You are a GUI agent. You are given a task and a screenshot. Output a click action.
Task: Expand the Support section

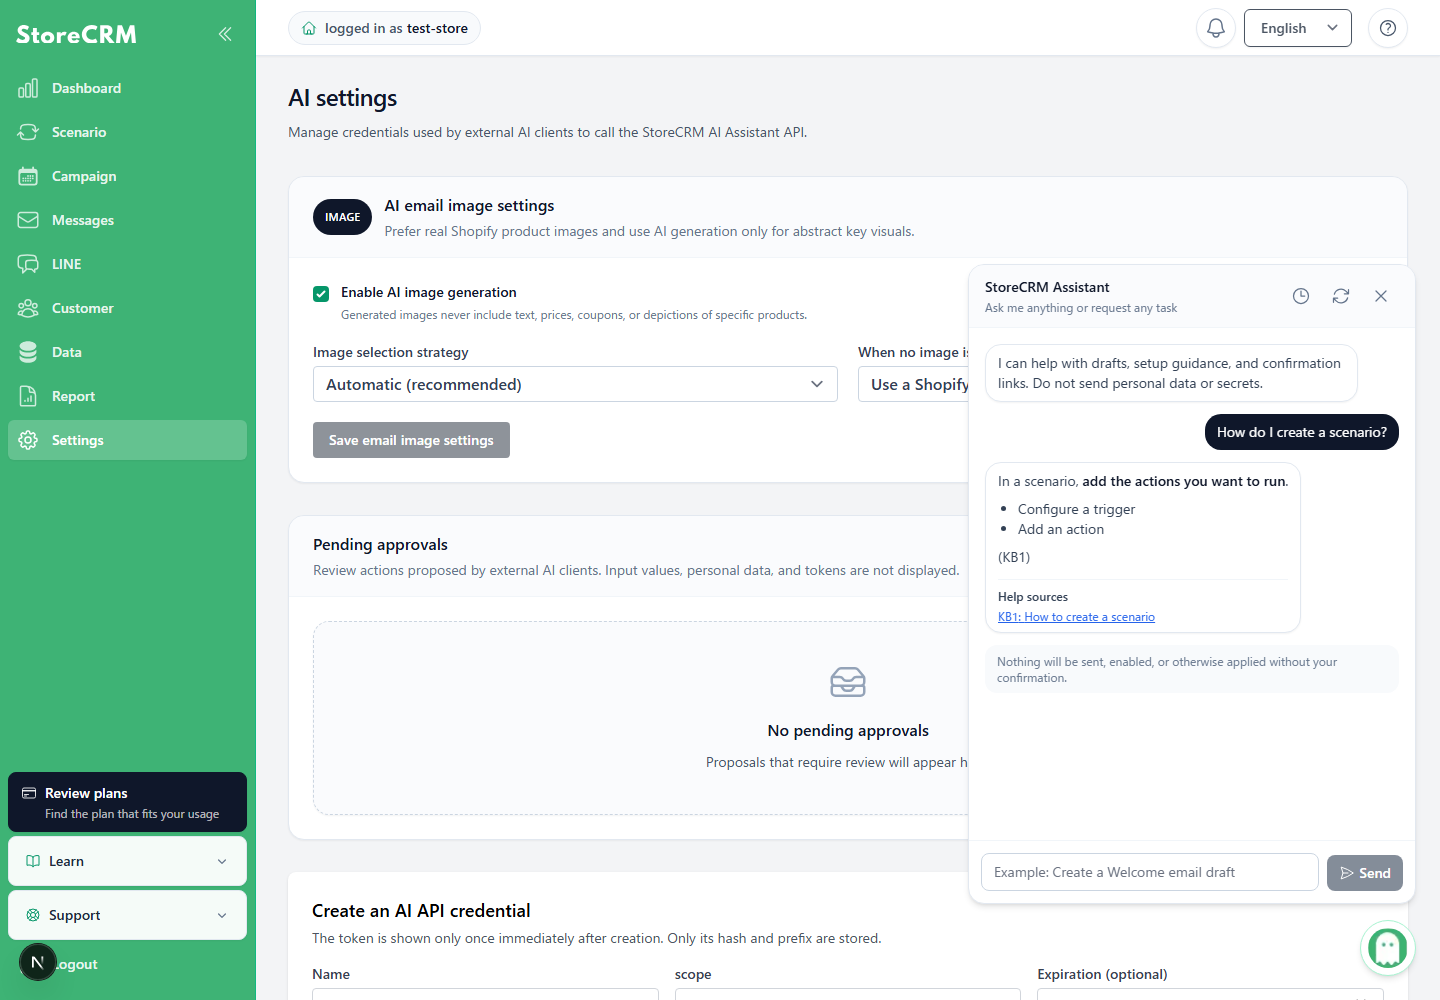(x=127, y=915)
